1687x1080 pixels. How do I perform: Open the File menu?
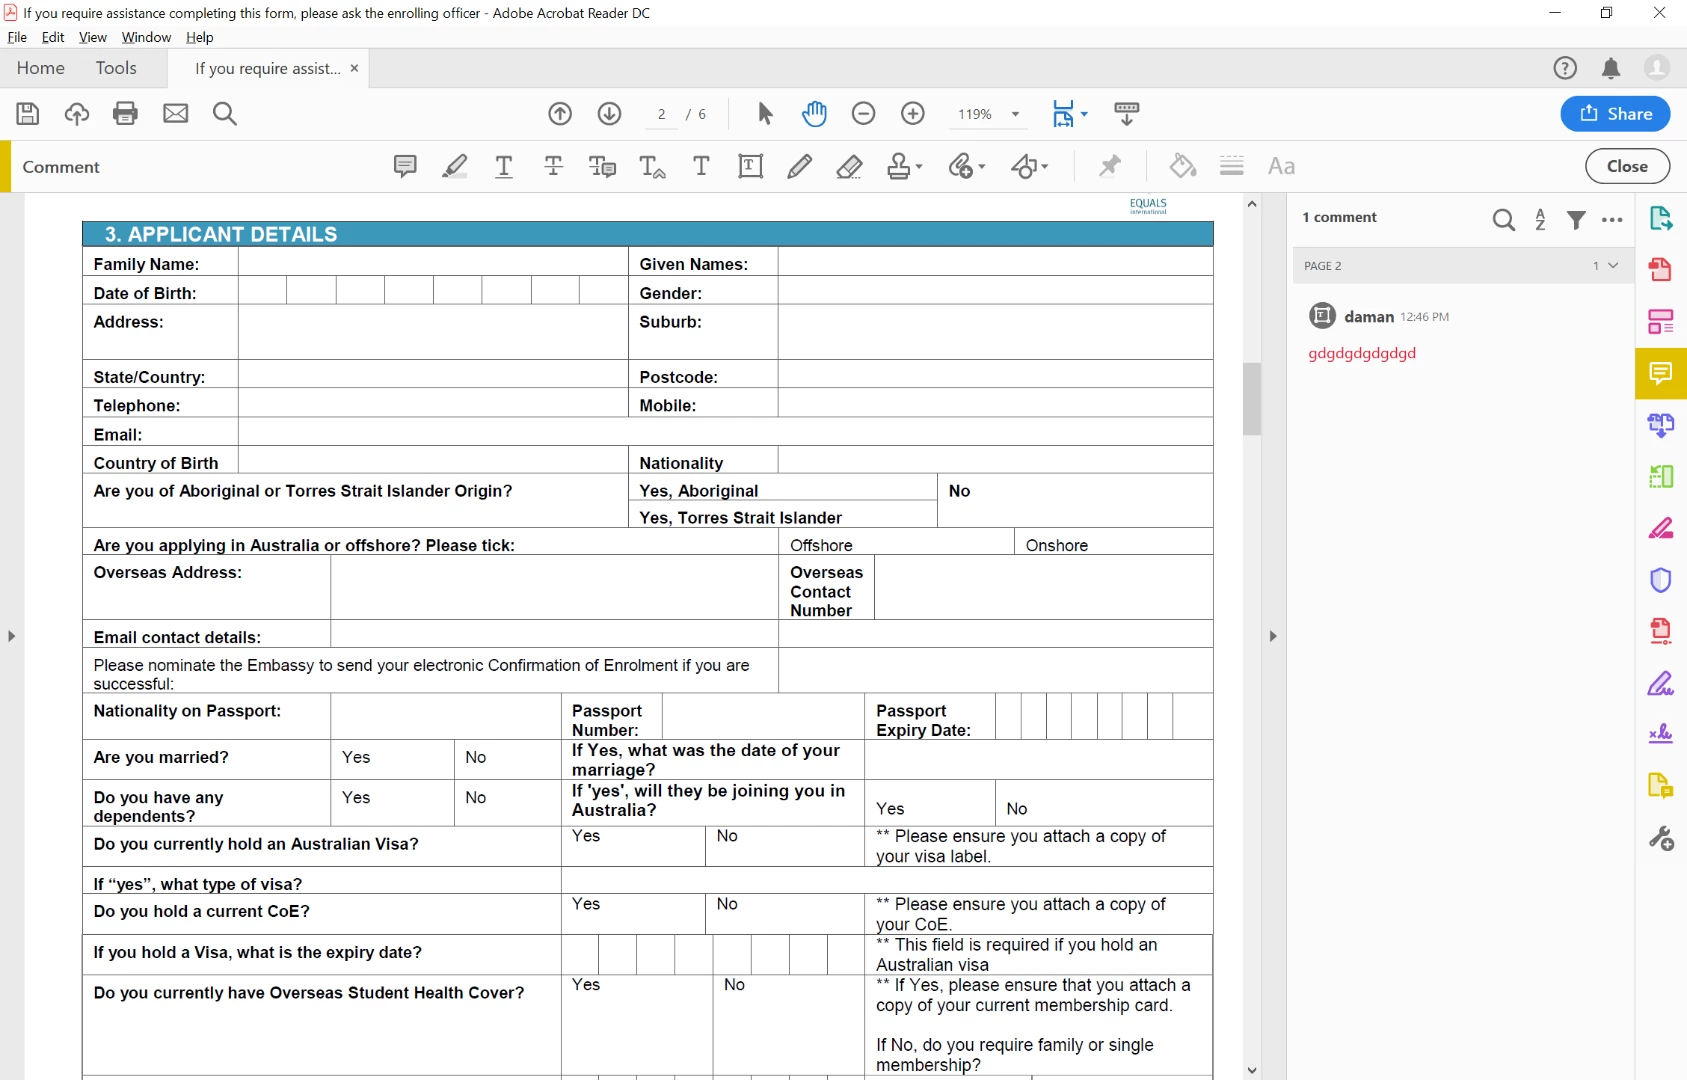(x=17, y=37)
